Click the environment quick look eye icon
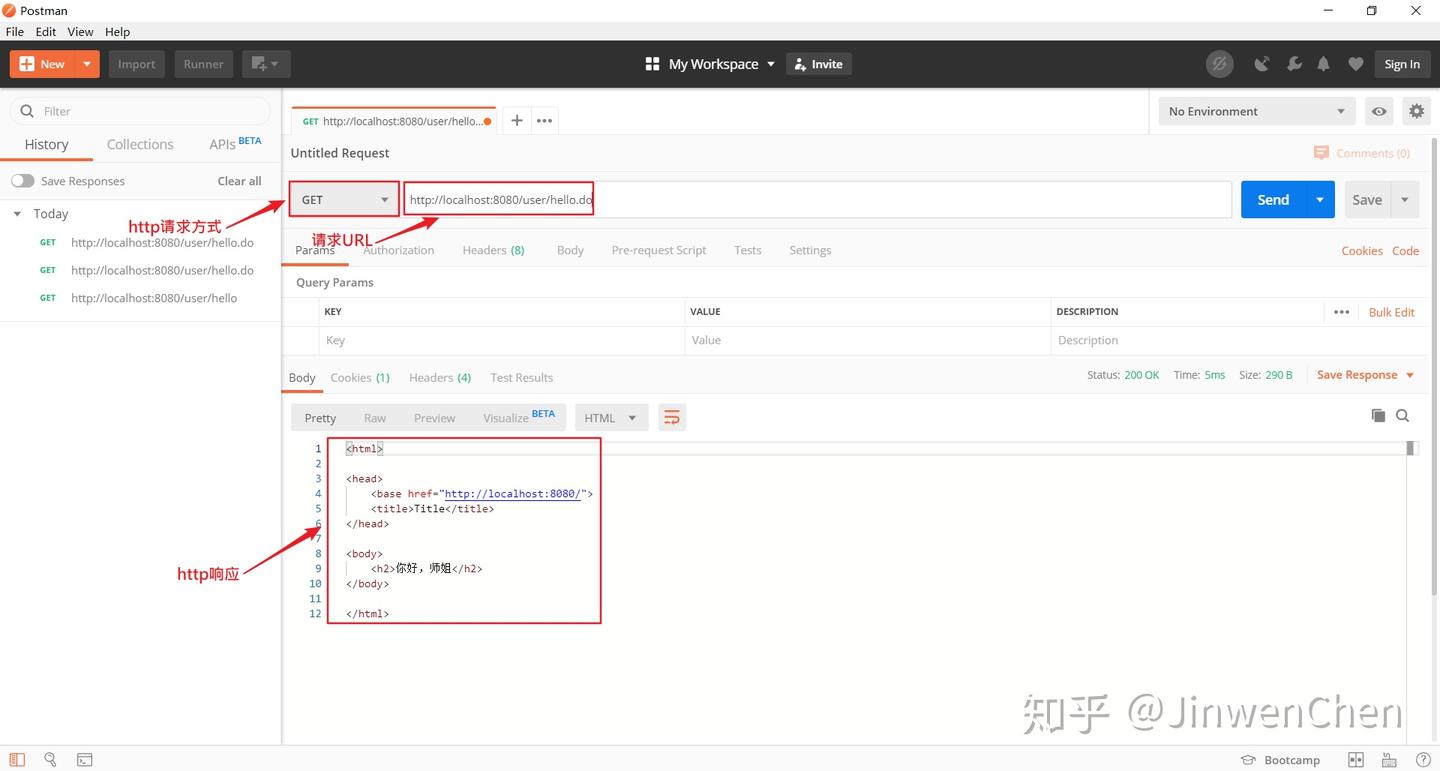Image resolution: width=1440 pixels, height=771 pixels. 1379,110
